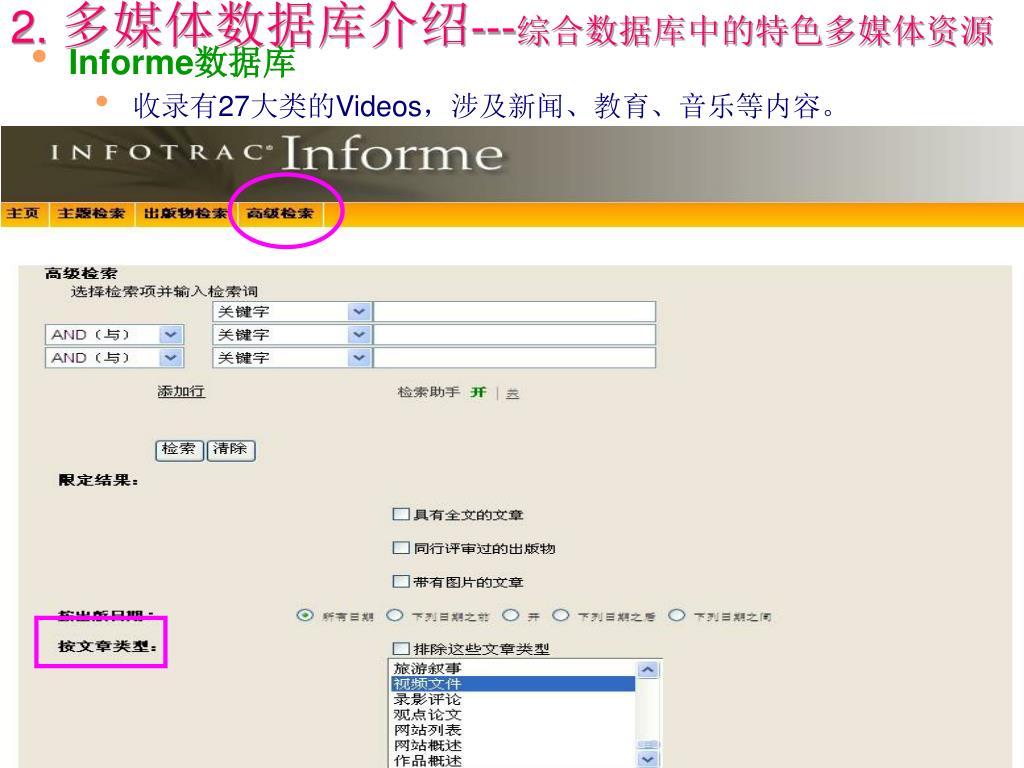Check 排除这些文章类型 checkbox
The image size is (1024, 768).
400,648
